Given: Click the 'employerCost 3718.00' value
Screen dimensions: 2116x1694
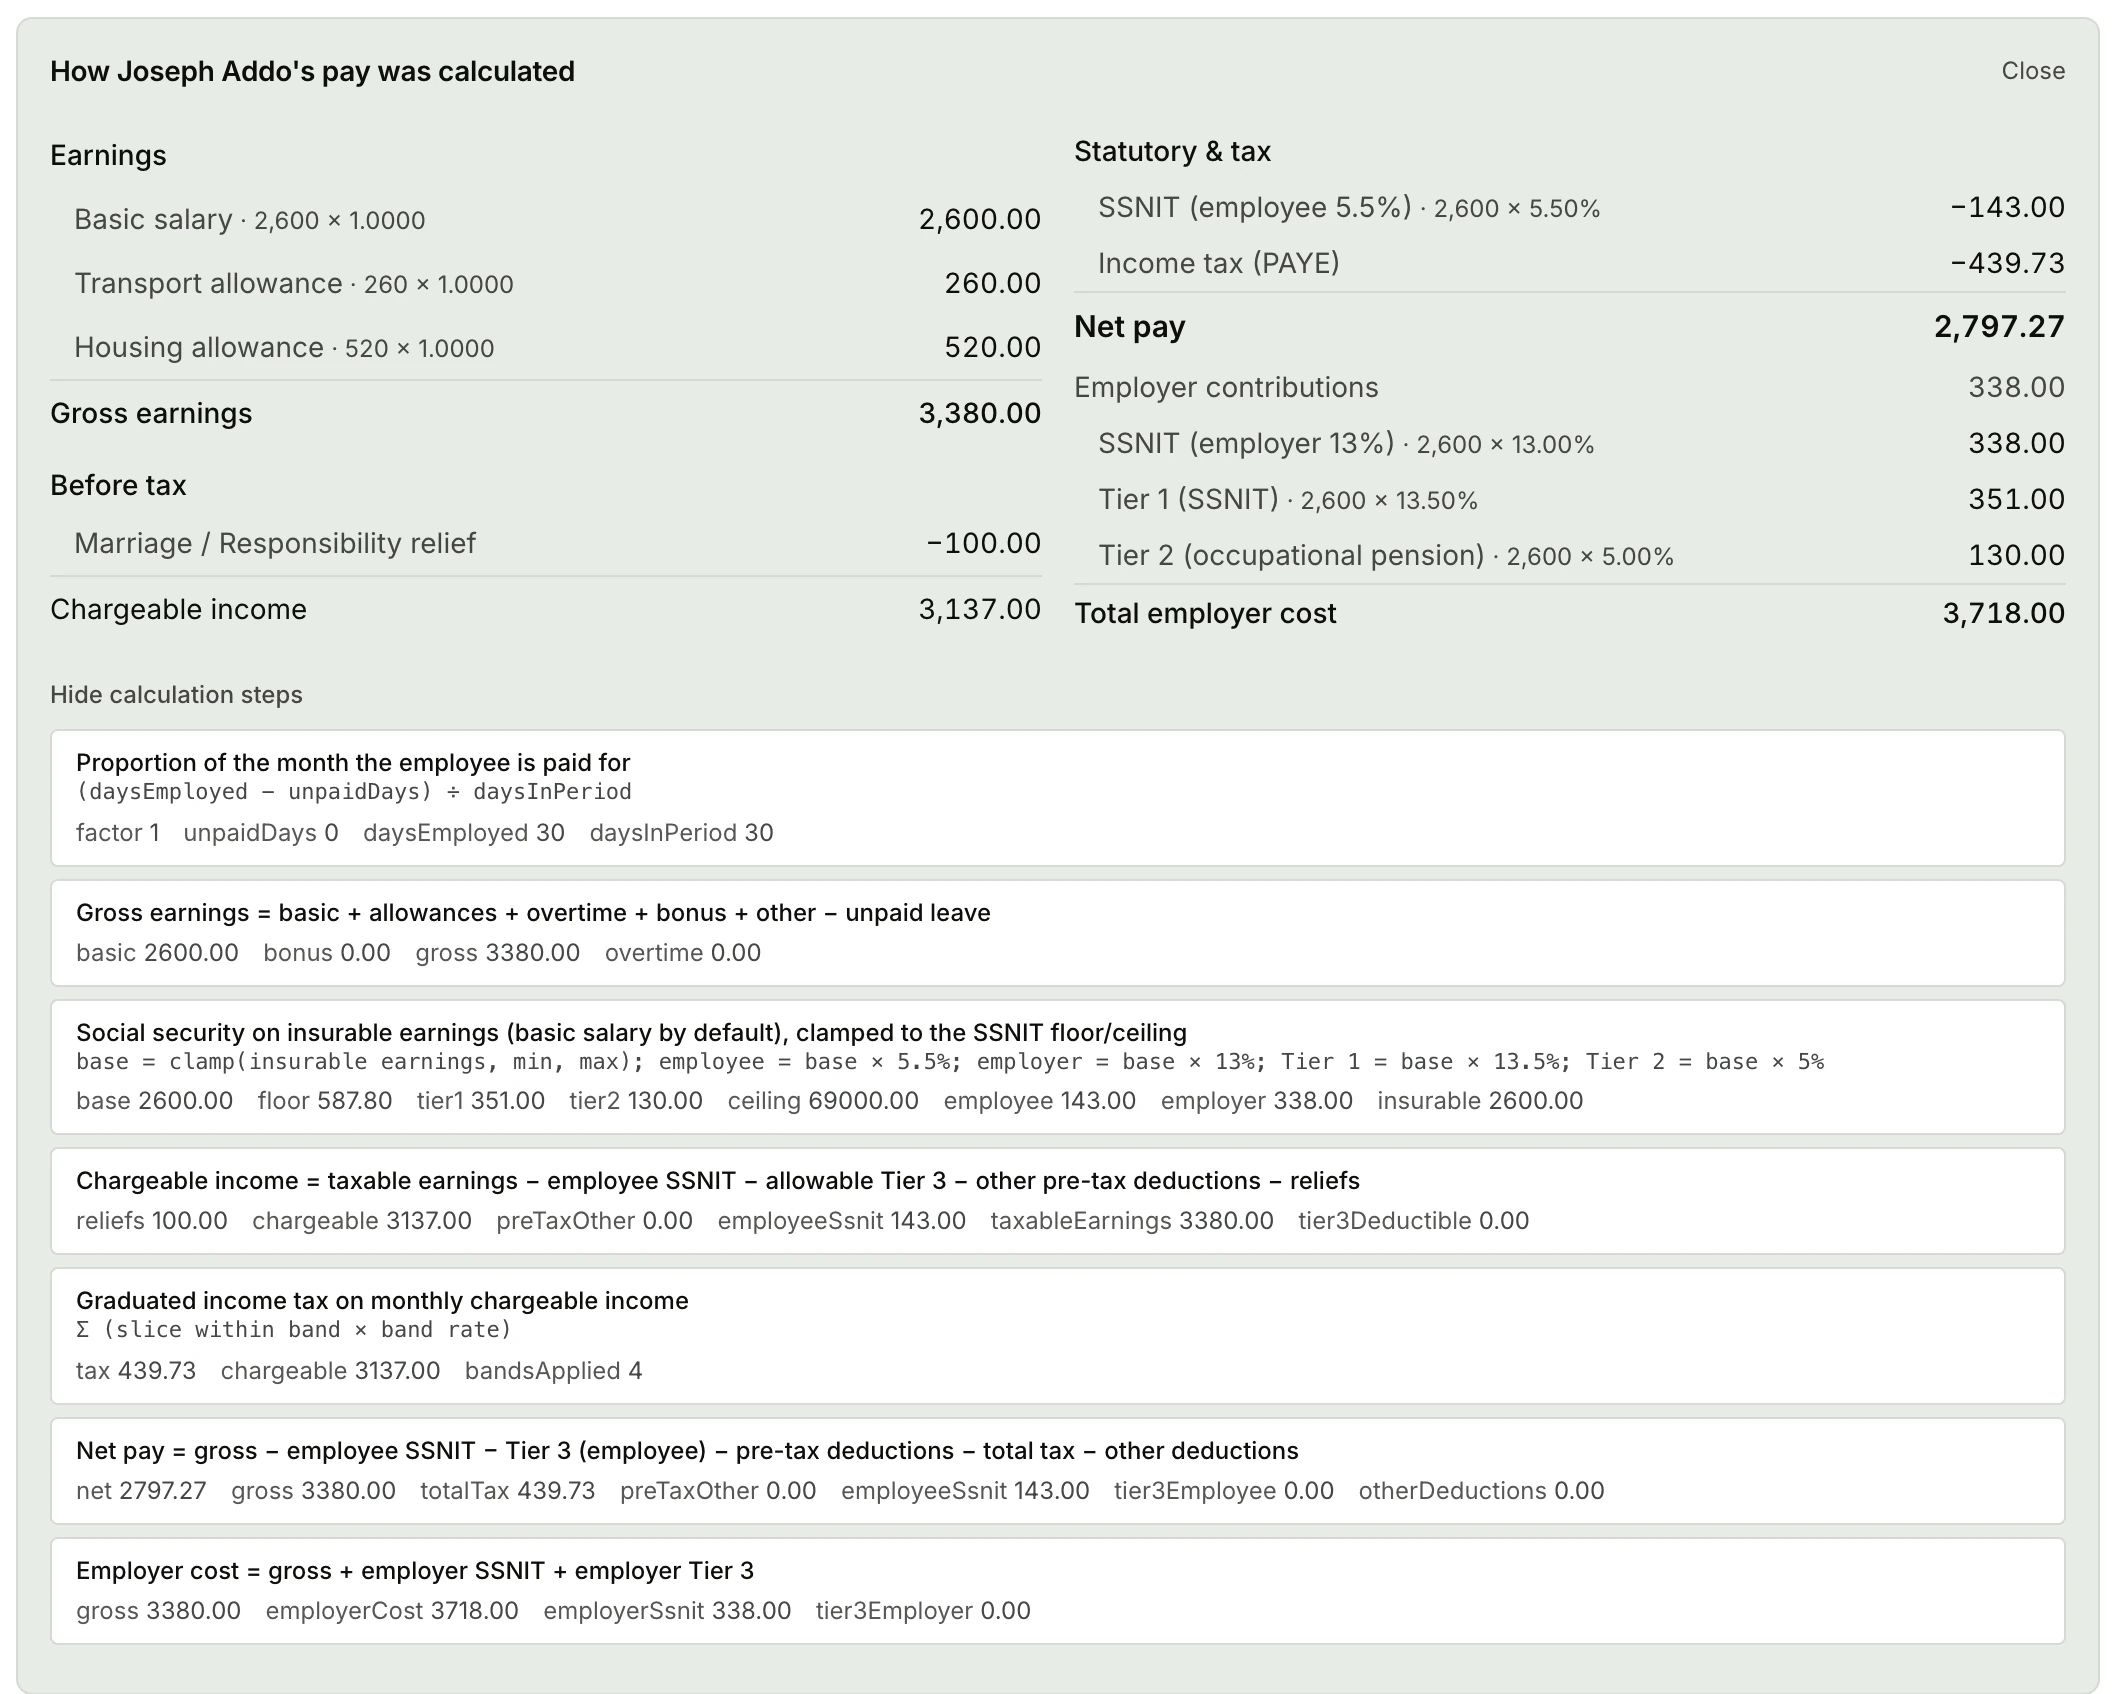Looking at the screenshot, I should tap(392, 1611).
